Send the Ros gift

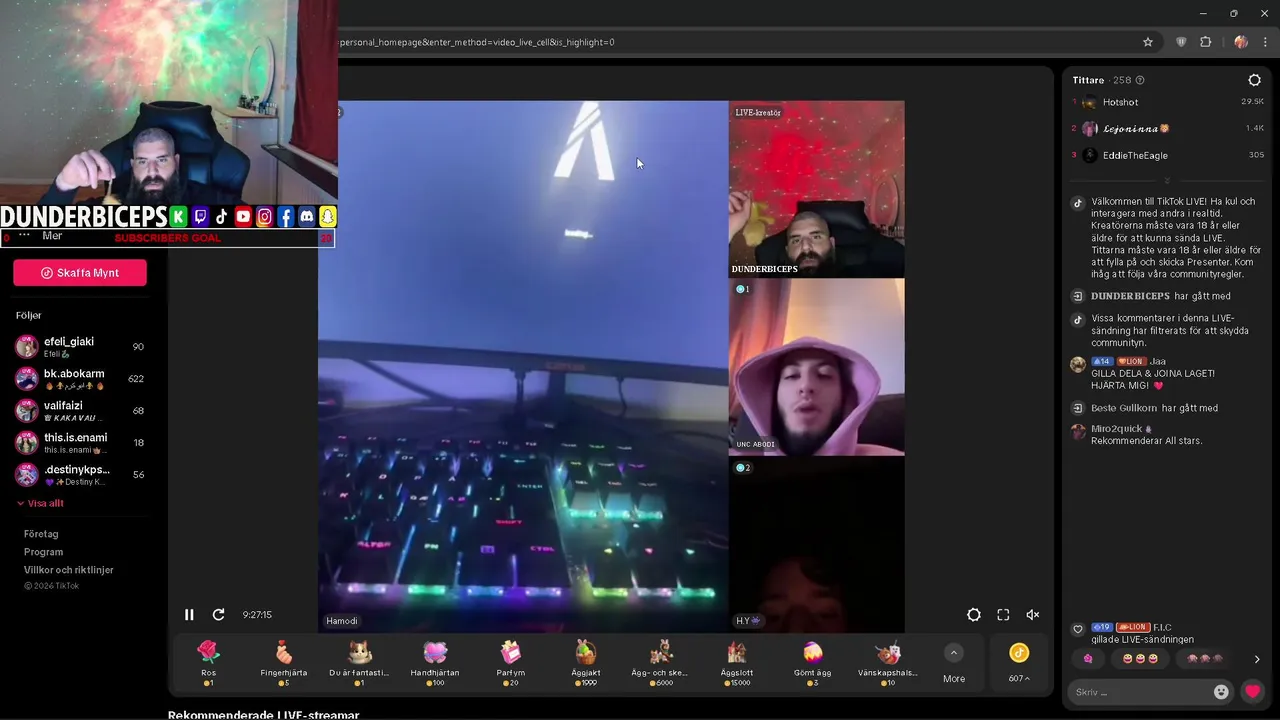(208, 663)
